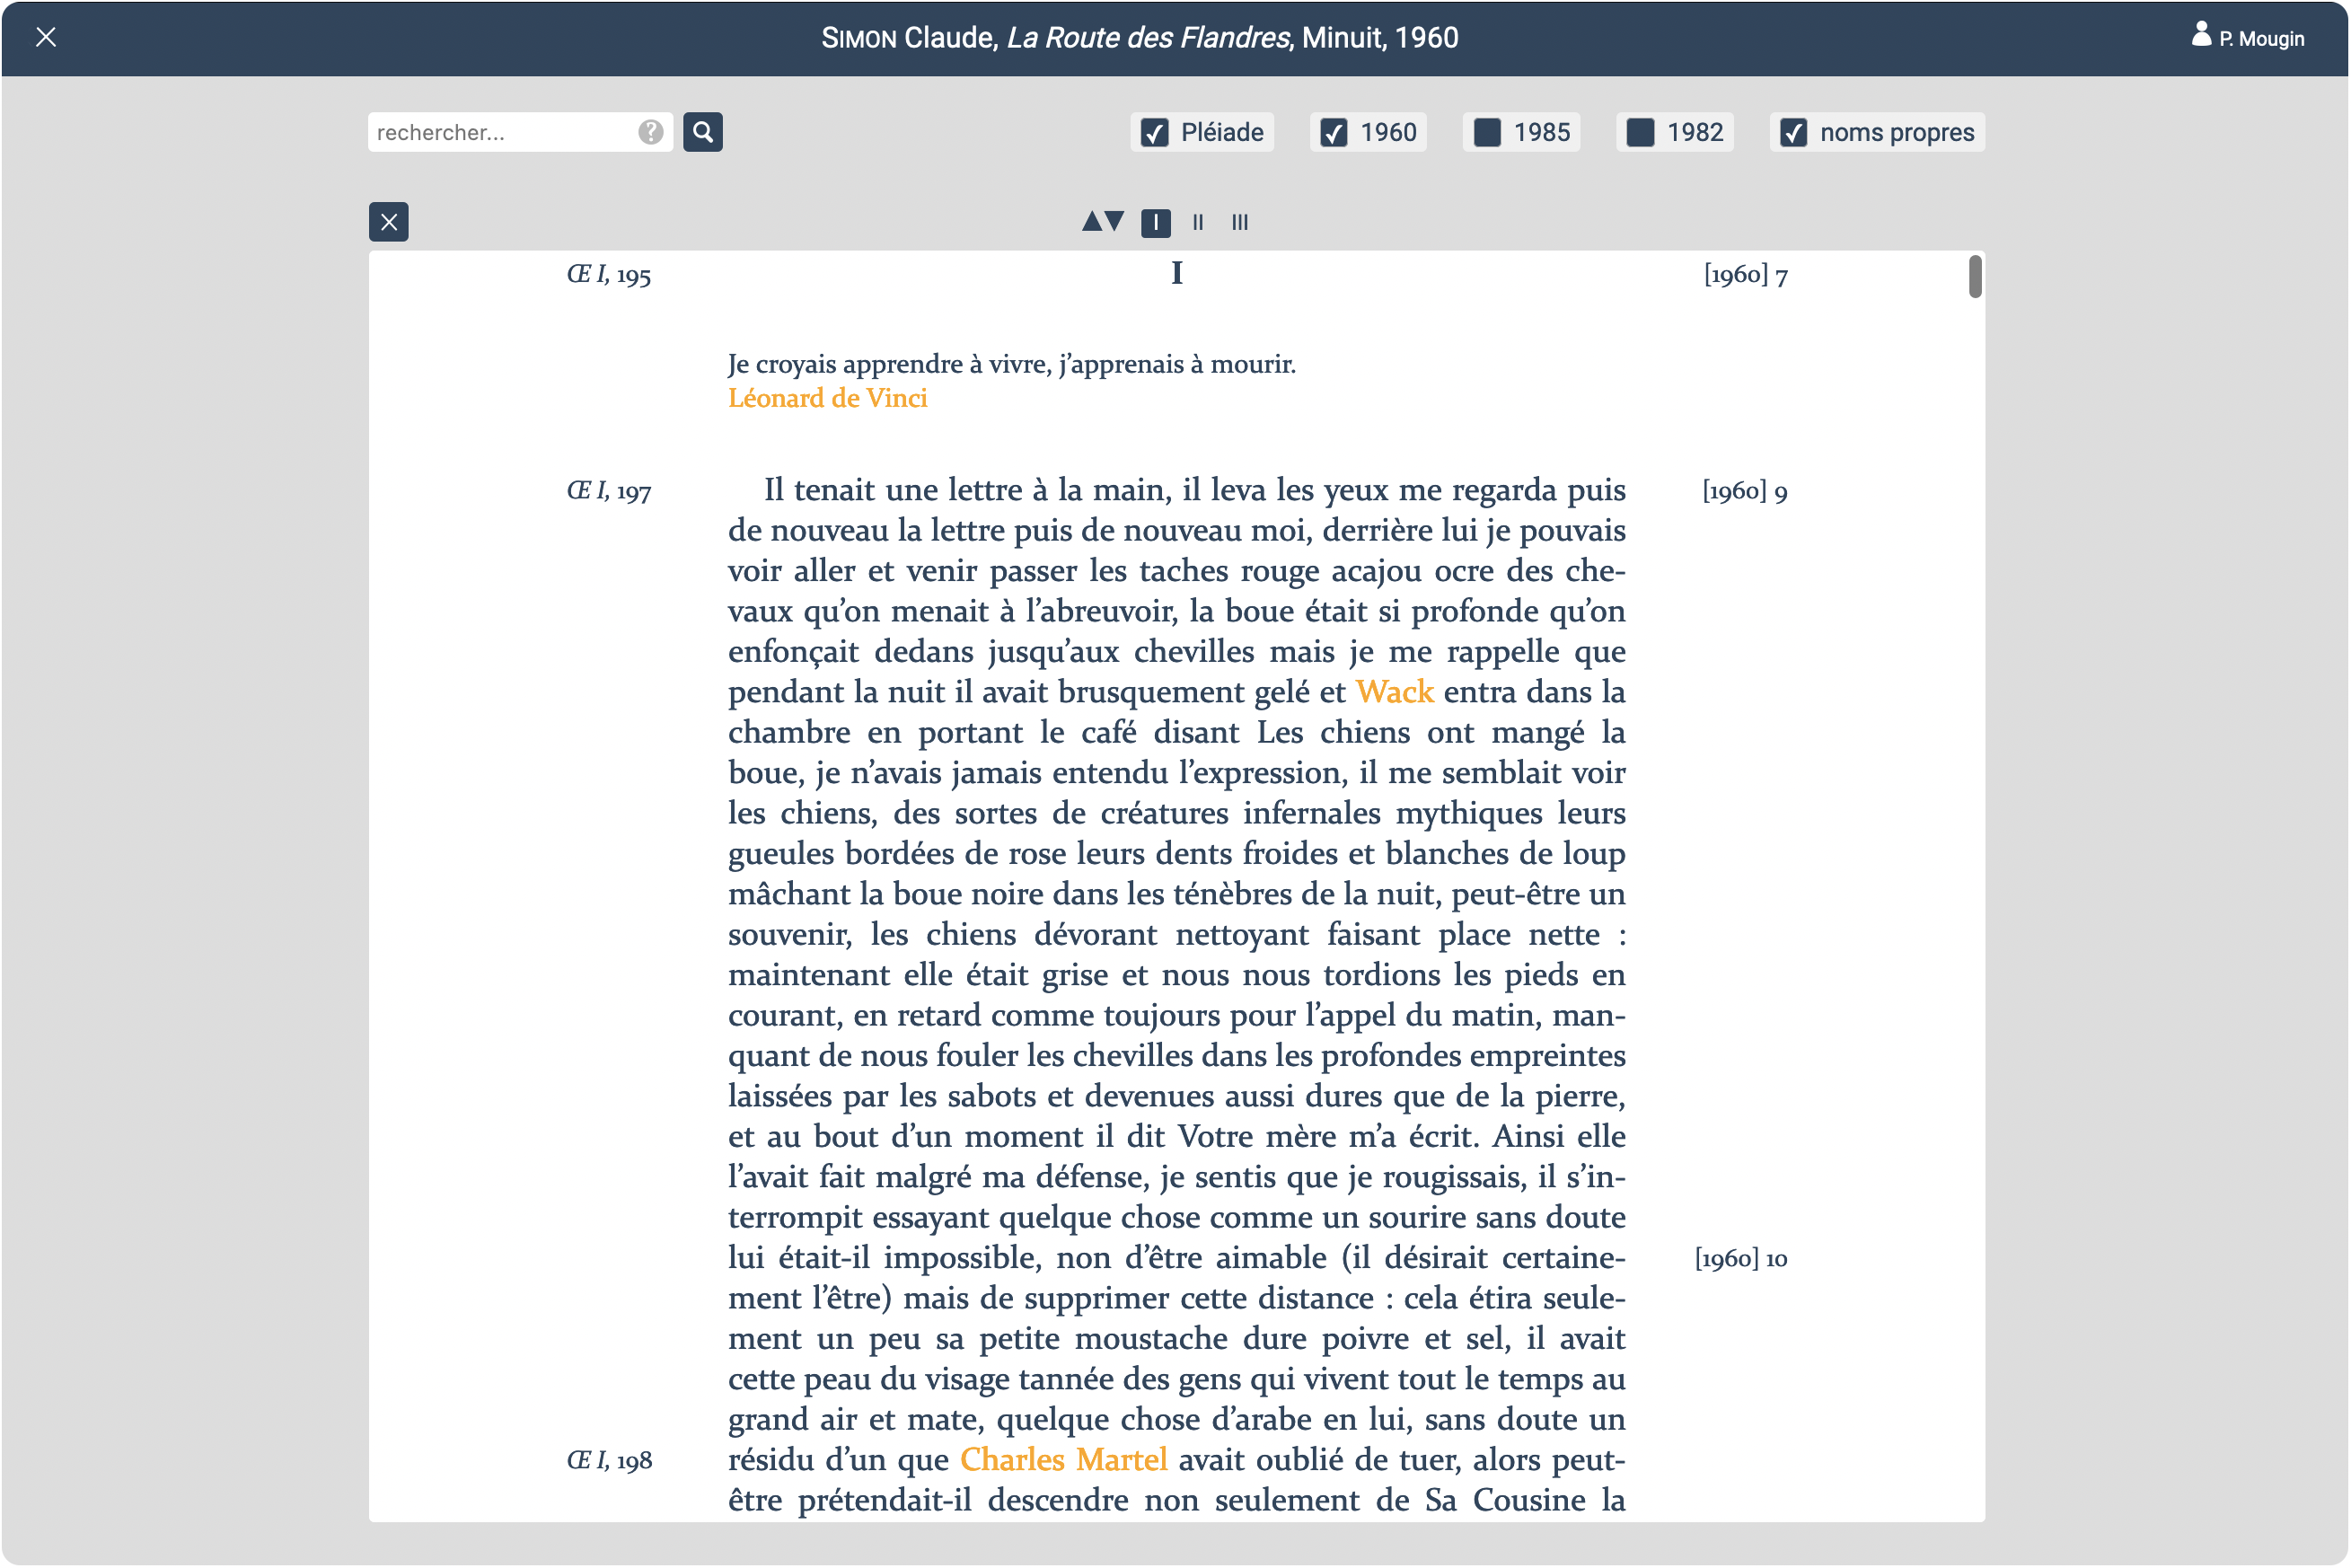The image size is (2351, 1568).
Task: Click the up triangle navigation arrow
Action: pyautogui.click(x=1092, y=221)
